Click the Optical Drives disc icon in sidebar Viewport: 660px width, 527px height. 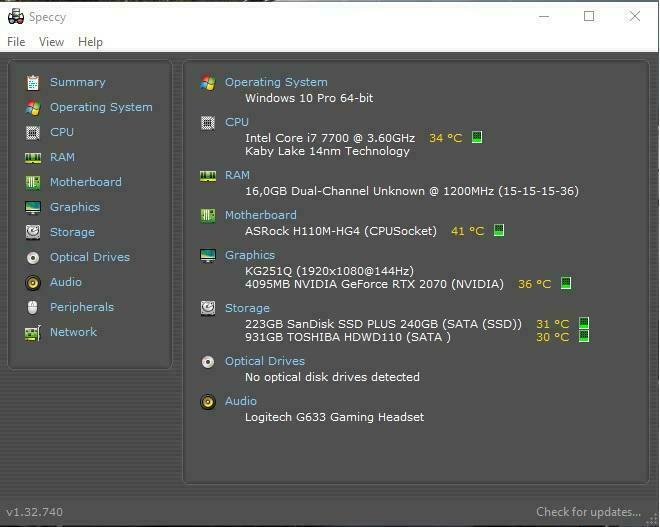tap(33, 258)
